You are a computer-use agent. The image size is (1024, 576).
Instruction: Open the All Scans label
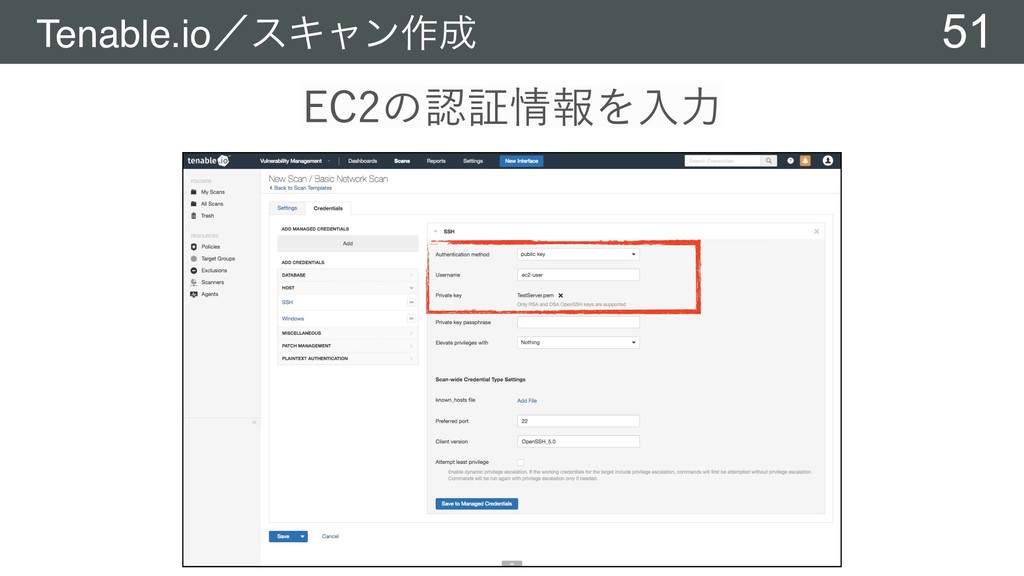[x=212, y=204]
